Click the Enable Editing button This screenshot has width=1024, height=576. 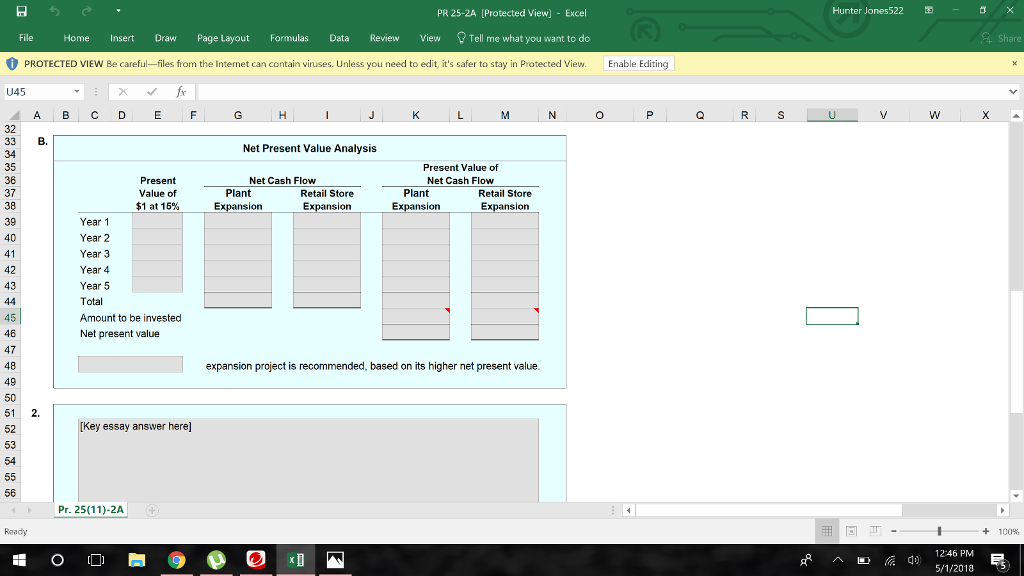click(638, 62)
